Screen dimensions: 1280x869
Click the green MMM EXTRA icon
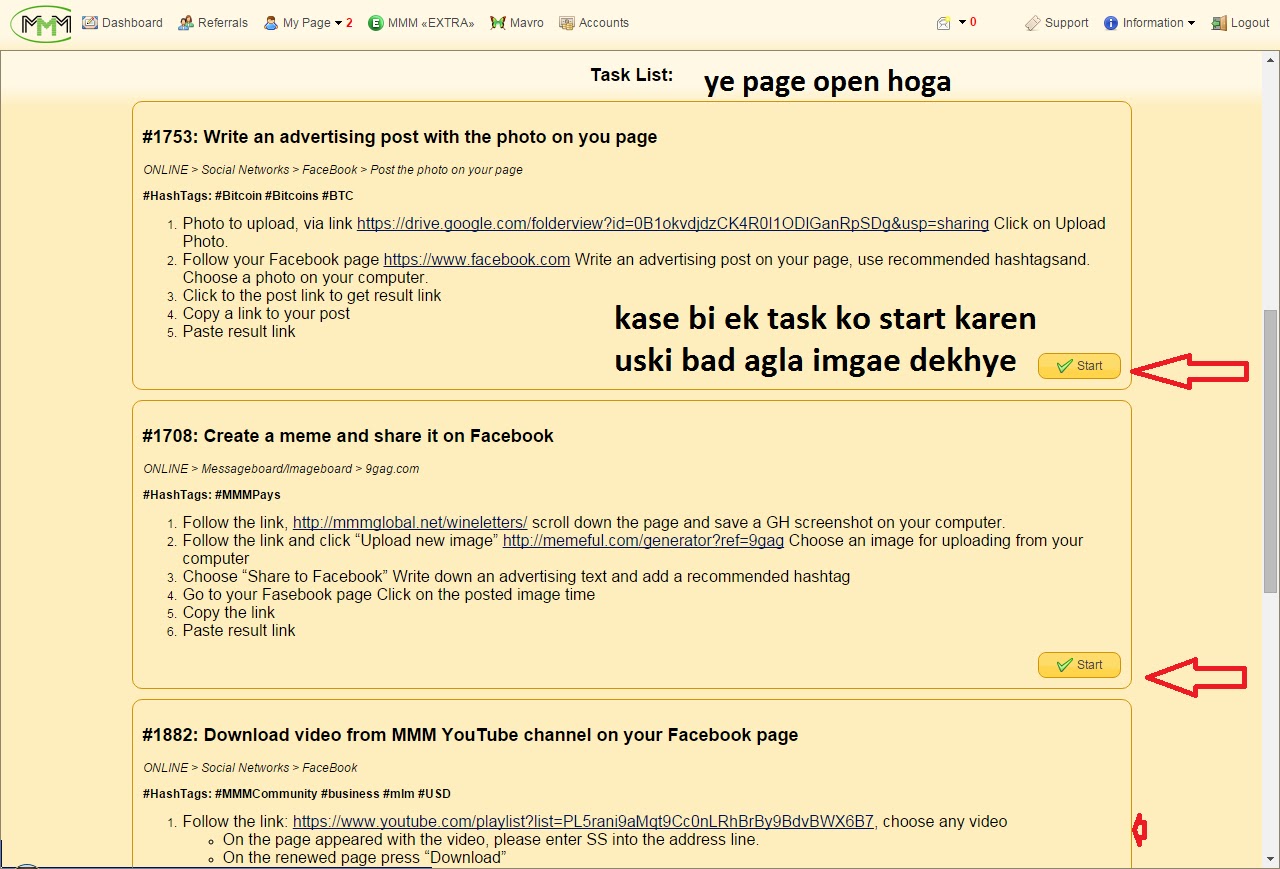(376, 22)
